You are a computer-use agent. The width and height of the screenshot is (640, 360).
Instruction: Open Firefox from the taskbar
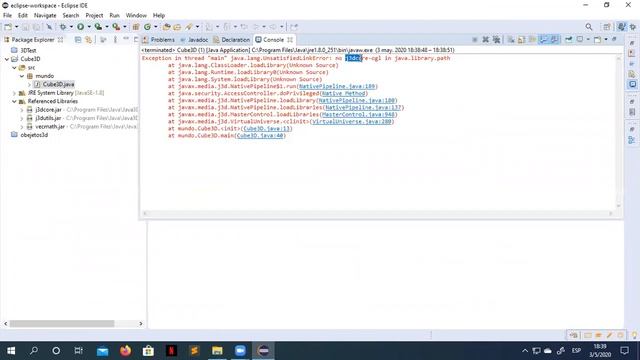(x=126, y=351)
